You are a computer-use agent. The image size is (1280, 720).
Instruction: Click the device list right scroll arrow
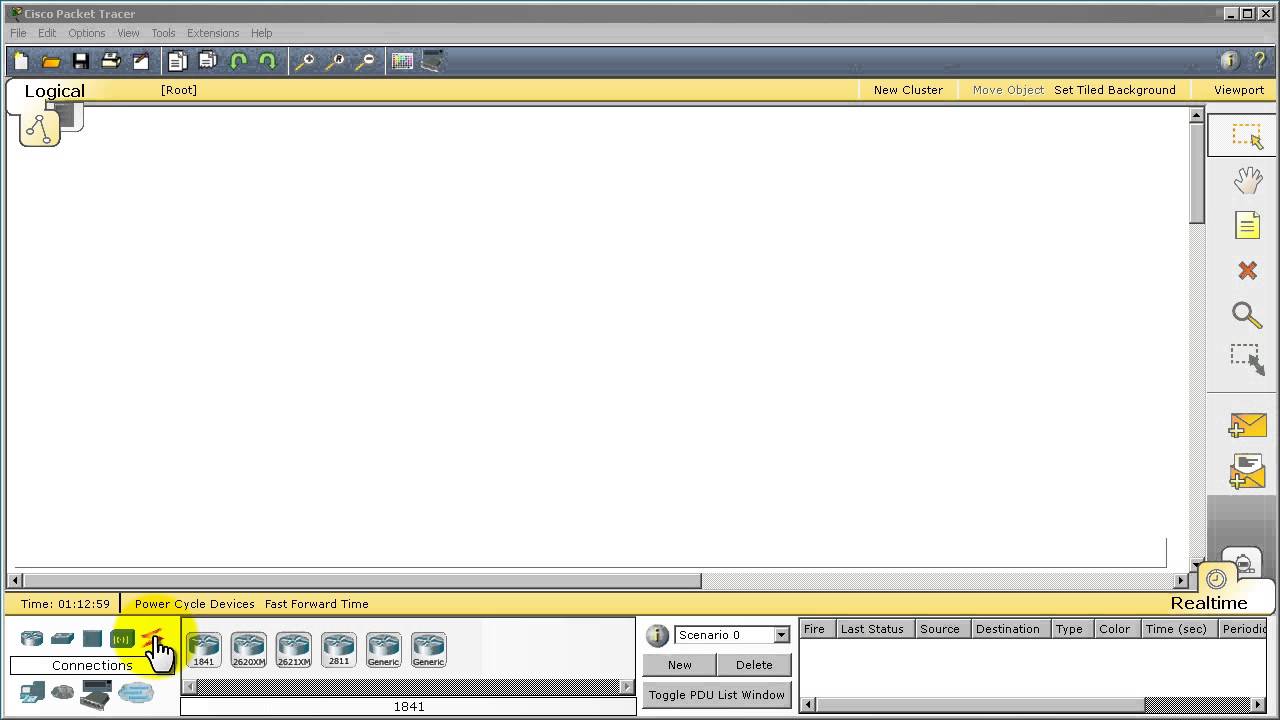tap(627, 686)
